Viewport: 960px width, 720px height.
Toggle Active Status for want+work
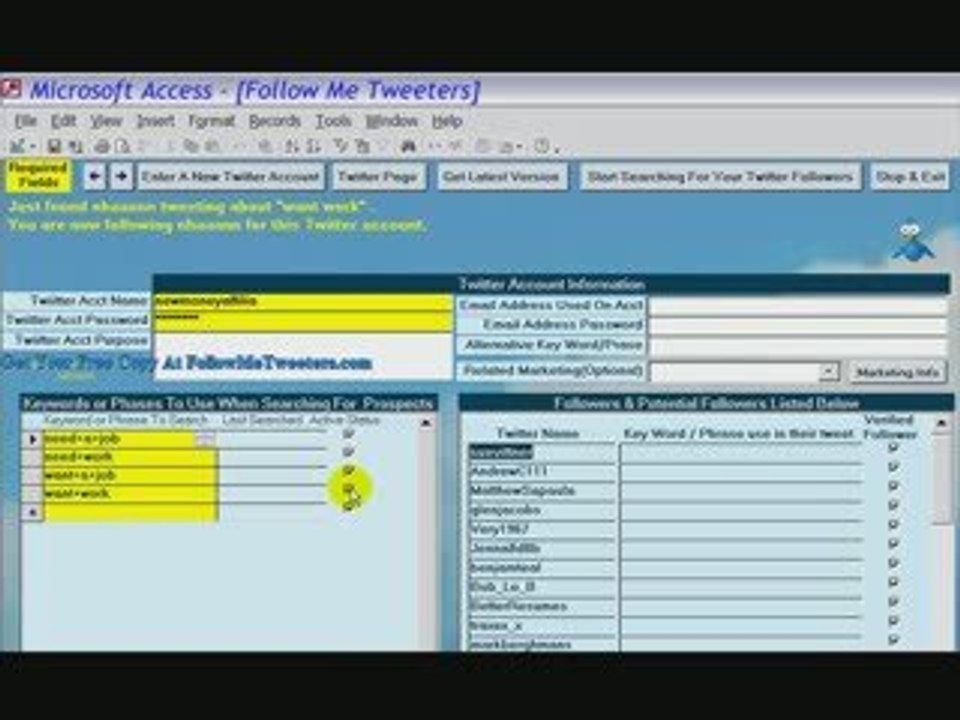(x=348, y=489)
